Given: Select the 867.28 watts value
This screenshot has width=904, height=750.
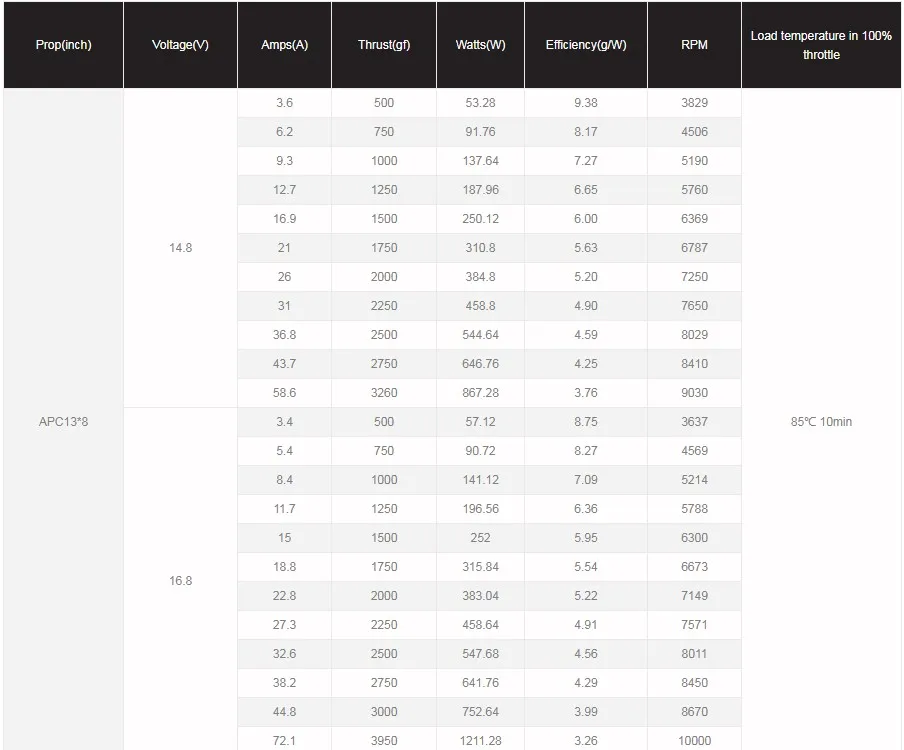Looking at the screenshot, I should point(480,393).
